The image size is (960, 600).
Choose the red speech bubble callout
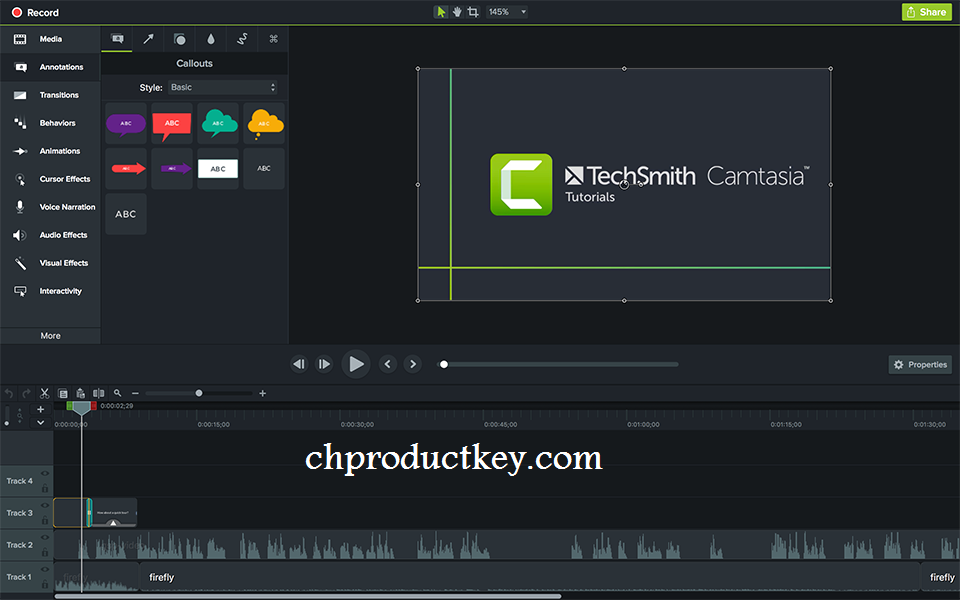(x=172, y=124)
